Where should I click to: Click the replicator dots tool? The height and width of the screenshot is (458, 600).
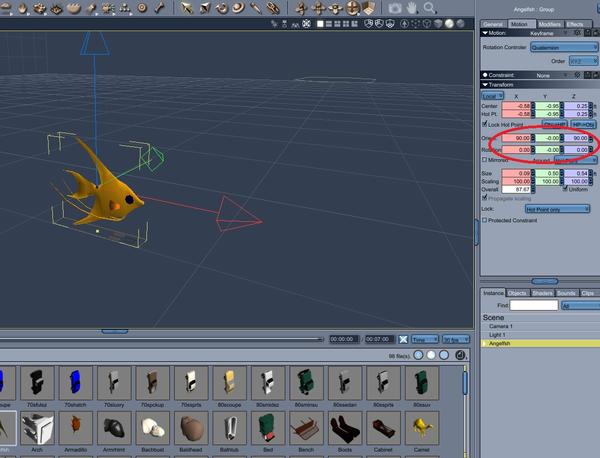pyautogui.click(x=125, y=7)
